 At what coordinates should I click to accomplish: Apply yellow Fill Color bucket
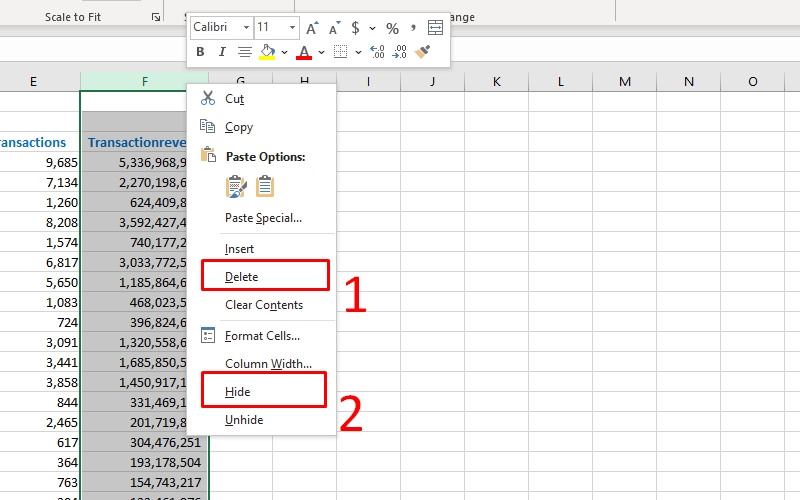coord(267,52)
